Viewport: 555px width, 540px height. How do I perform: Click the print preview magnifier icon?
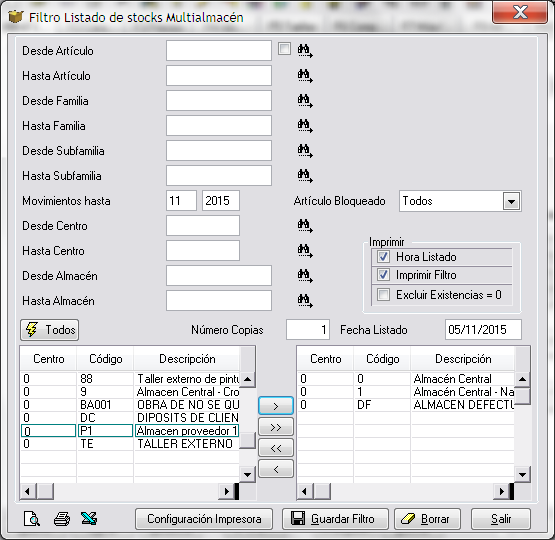32,519
